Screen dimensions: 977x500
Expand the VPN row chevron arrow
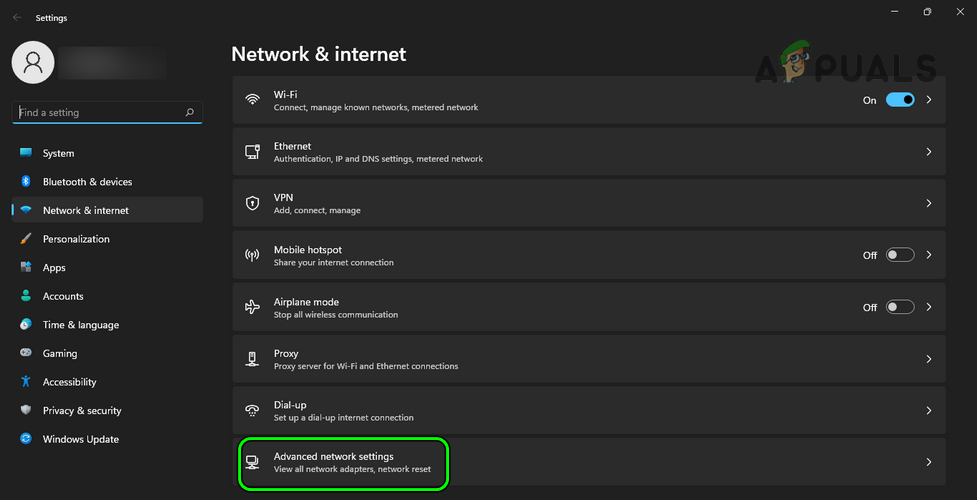click(x=929, y=204)
